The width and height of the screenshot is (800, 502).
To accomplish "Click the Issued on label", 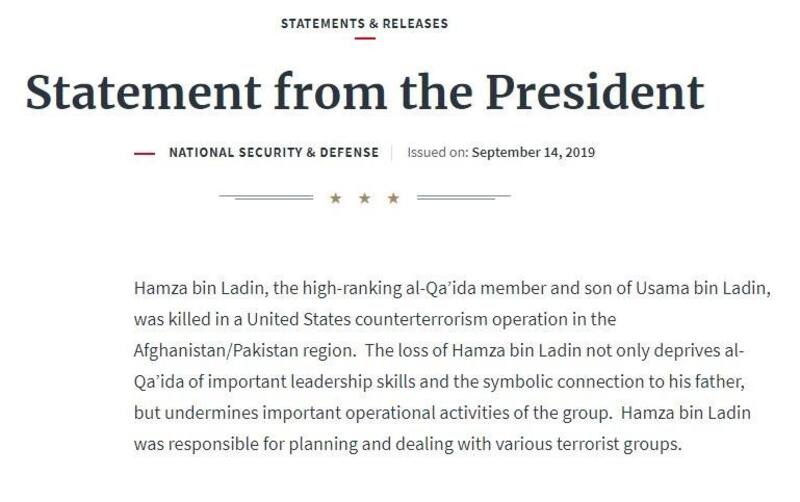I will [x=437, y=153].
